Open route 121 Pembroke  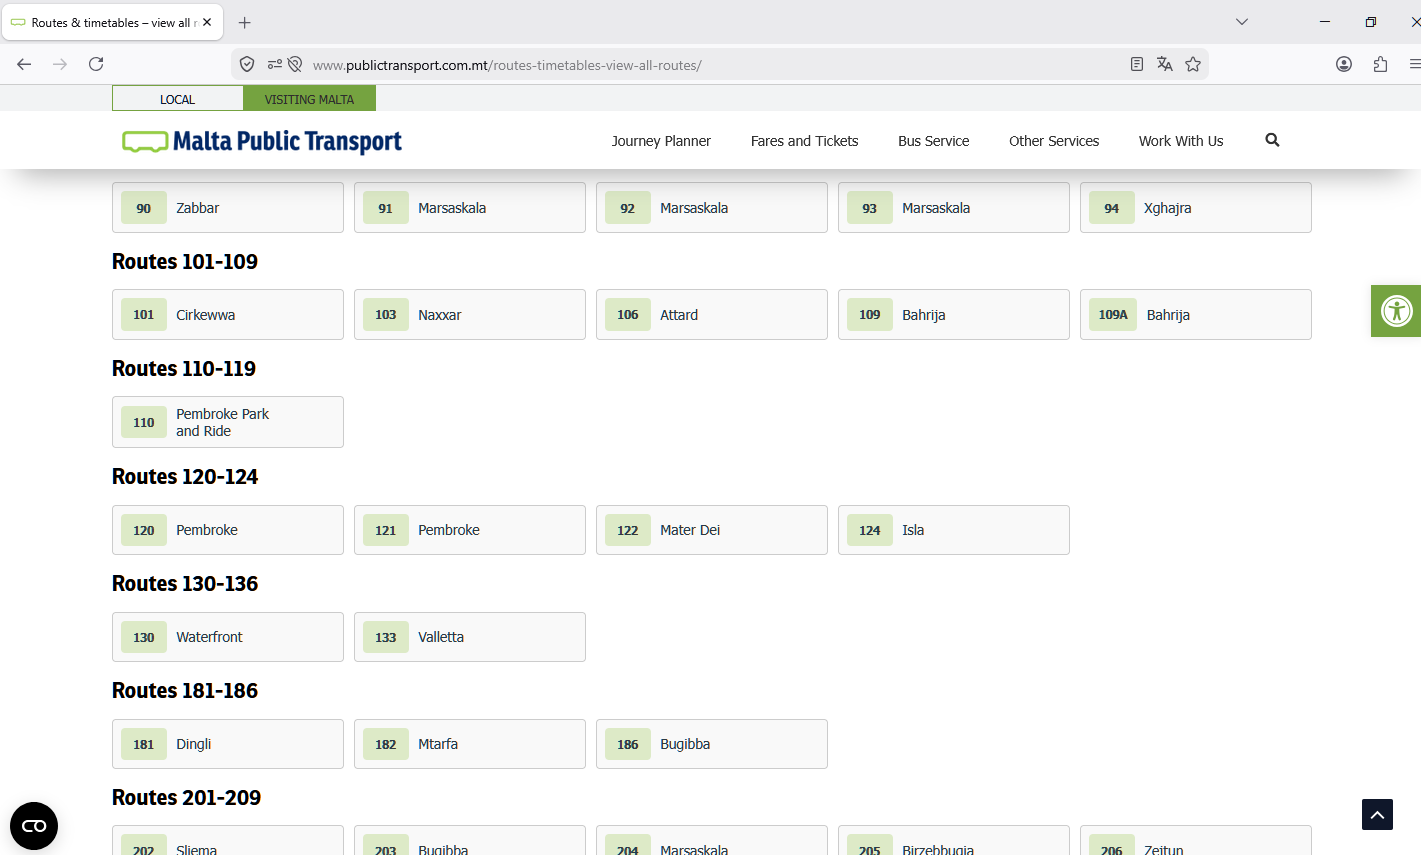click(470, 530)
